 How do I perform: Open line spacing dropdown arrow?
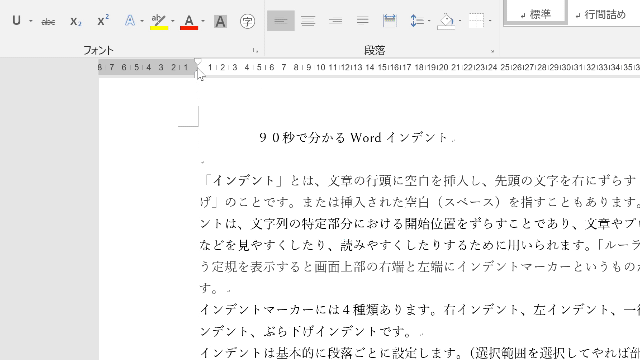(429, 21)
